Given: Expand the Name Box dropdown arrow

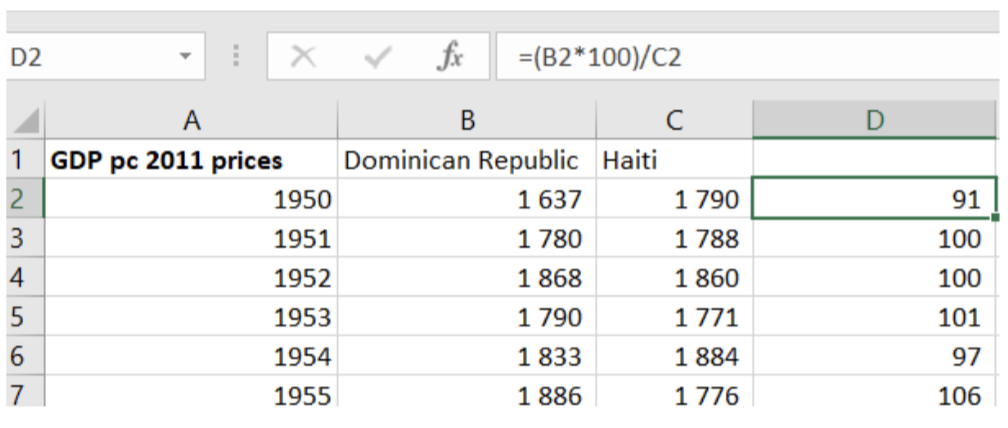Looking at the screenshot, I should [185, 57].
